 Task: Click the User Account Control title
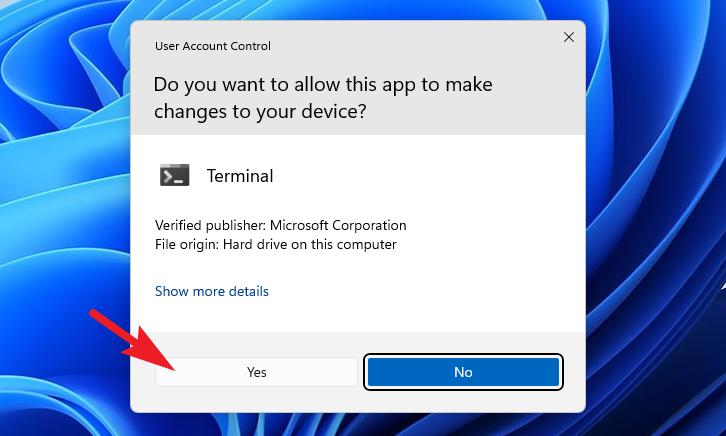(213, 46)
